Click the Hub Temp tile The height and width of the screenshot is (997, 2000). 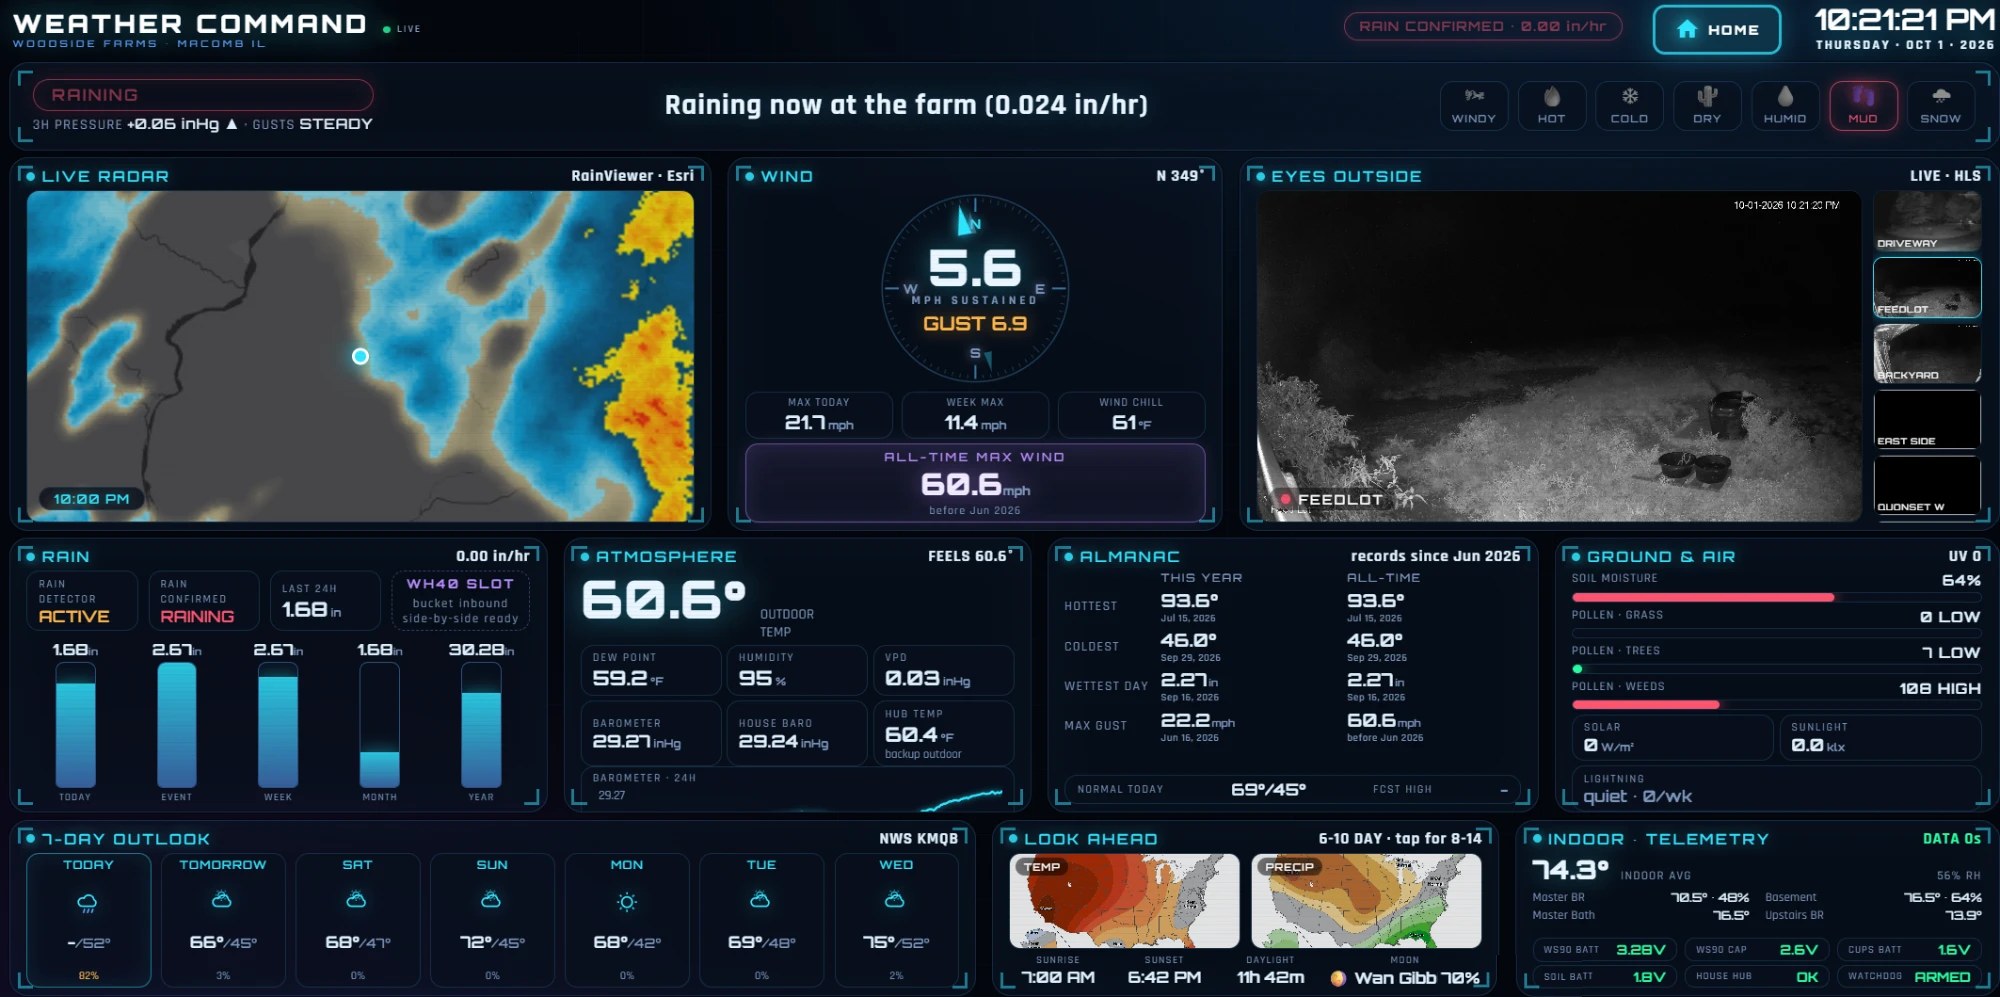(943, 733)
